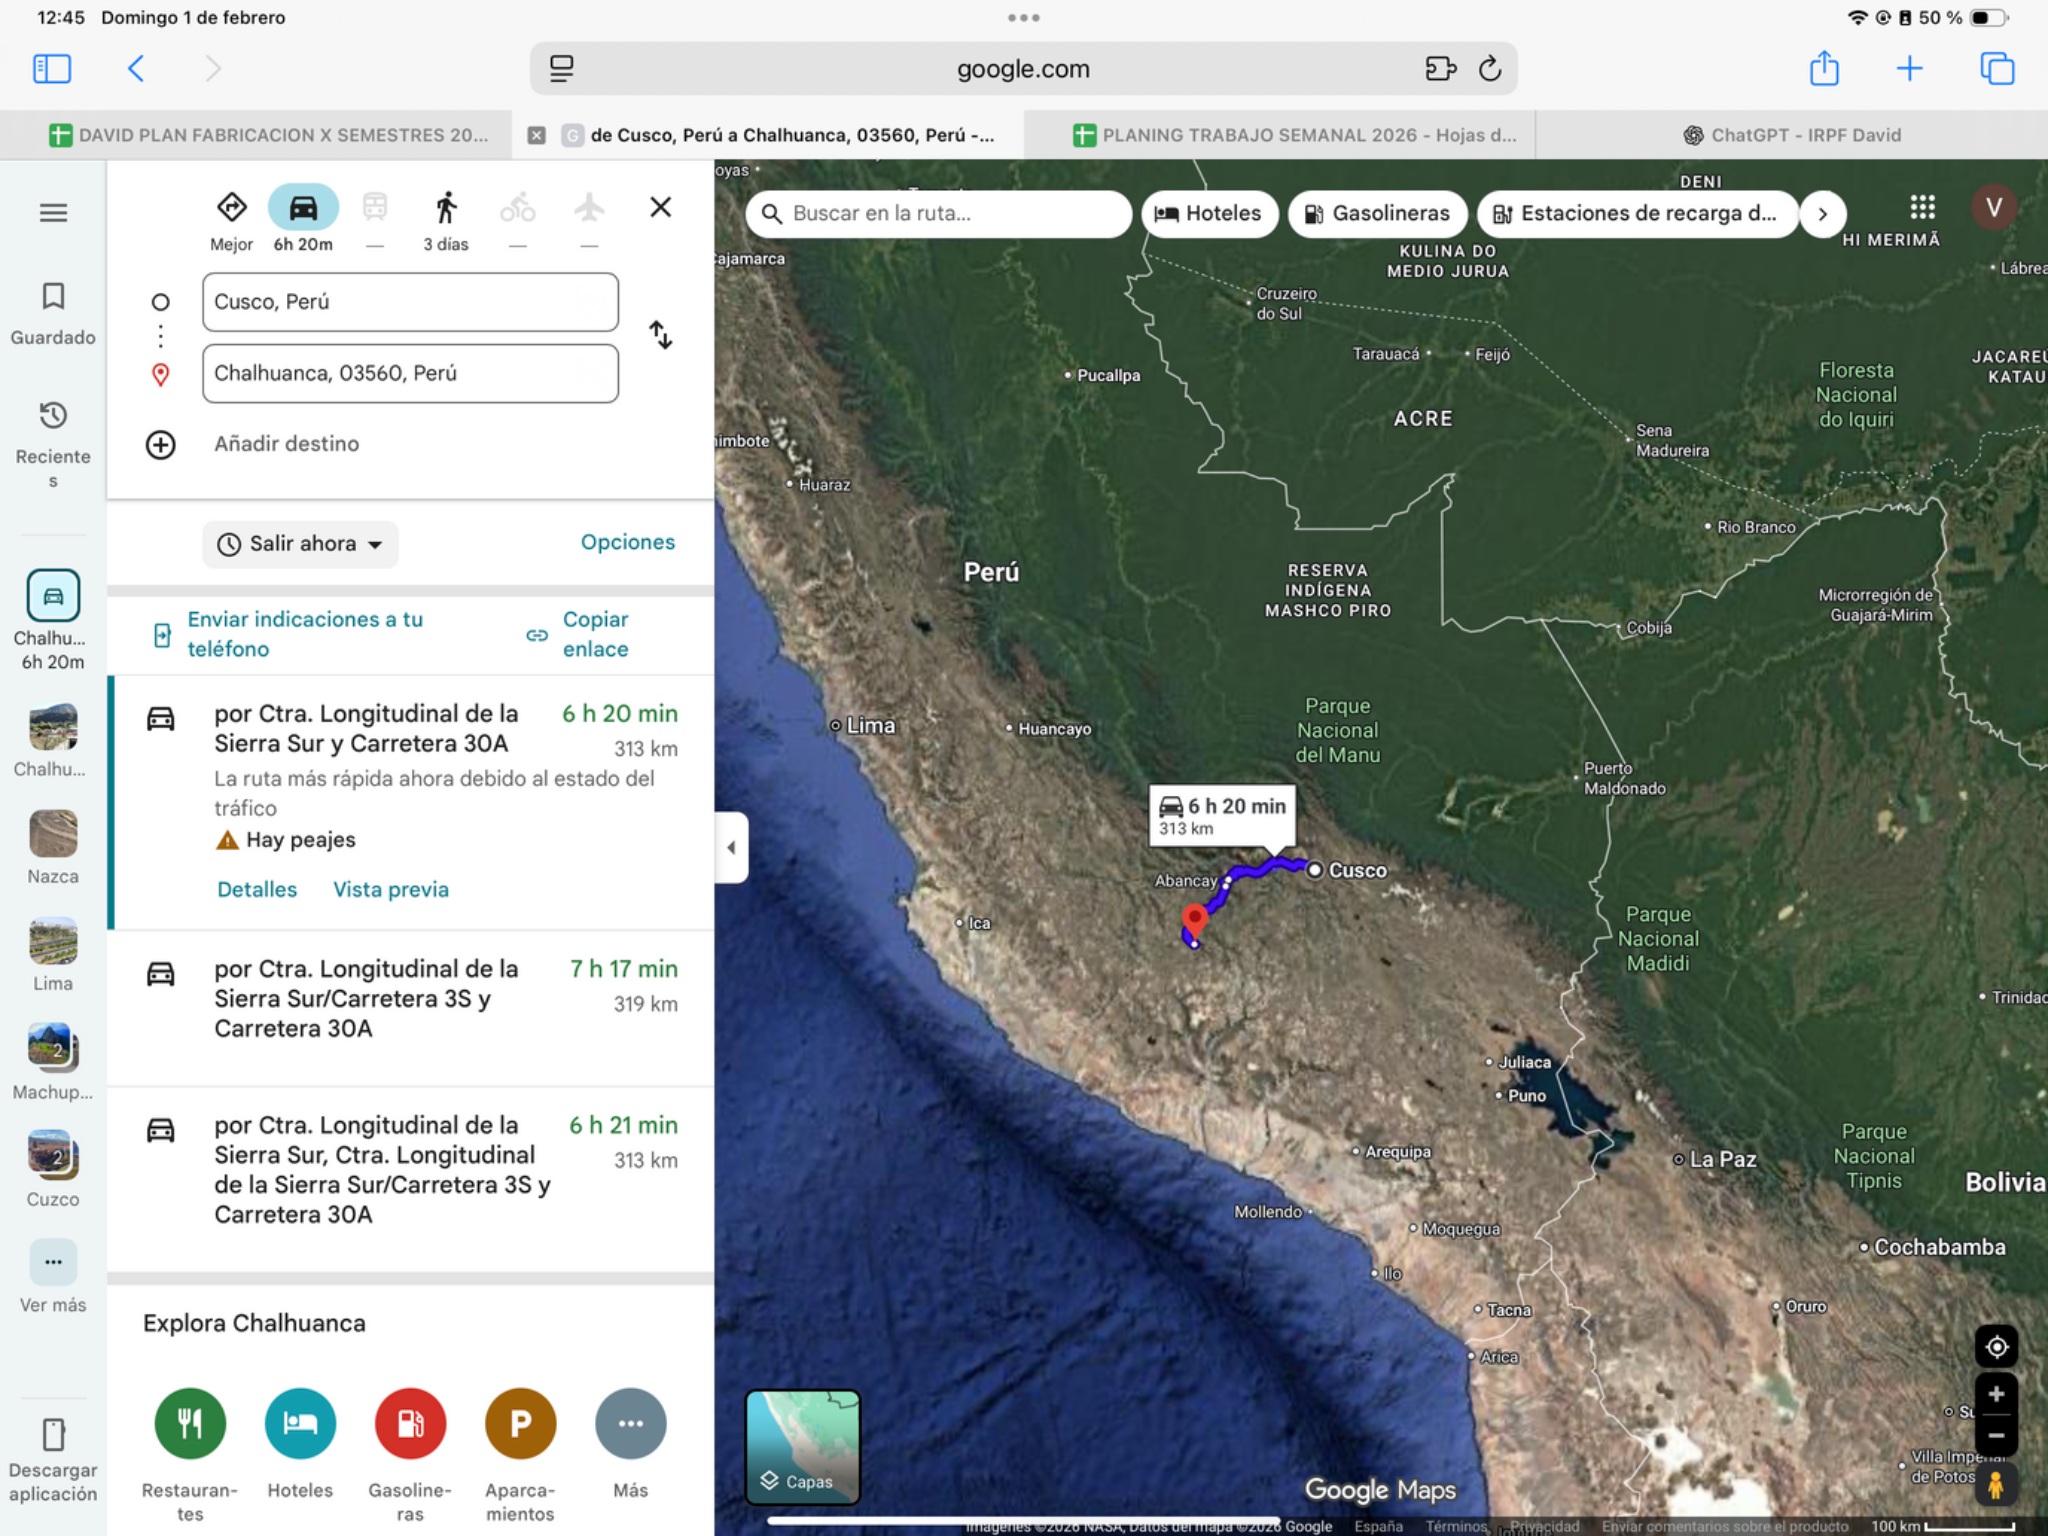
Task: Switch to ChatGPT - IRPF David tab
Action: 1791,135
